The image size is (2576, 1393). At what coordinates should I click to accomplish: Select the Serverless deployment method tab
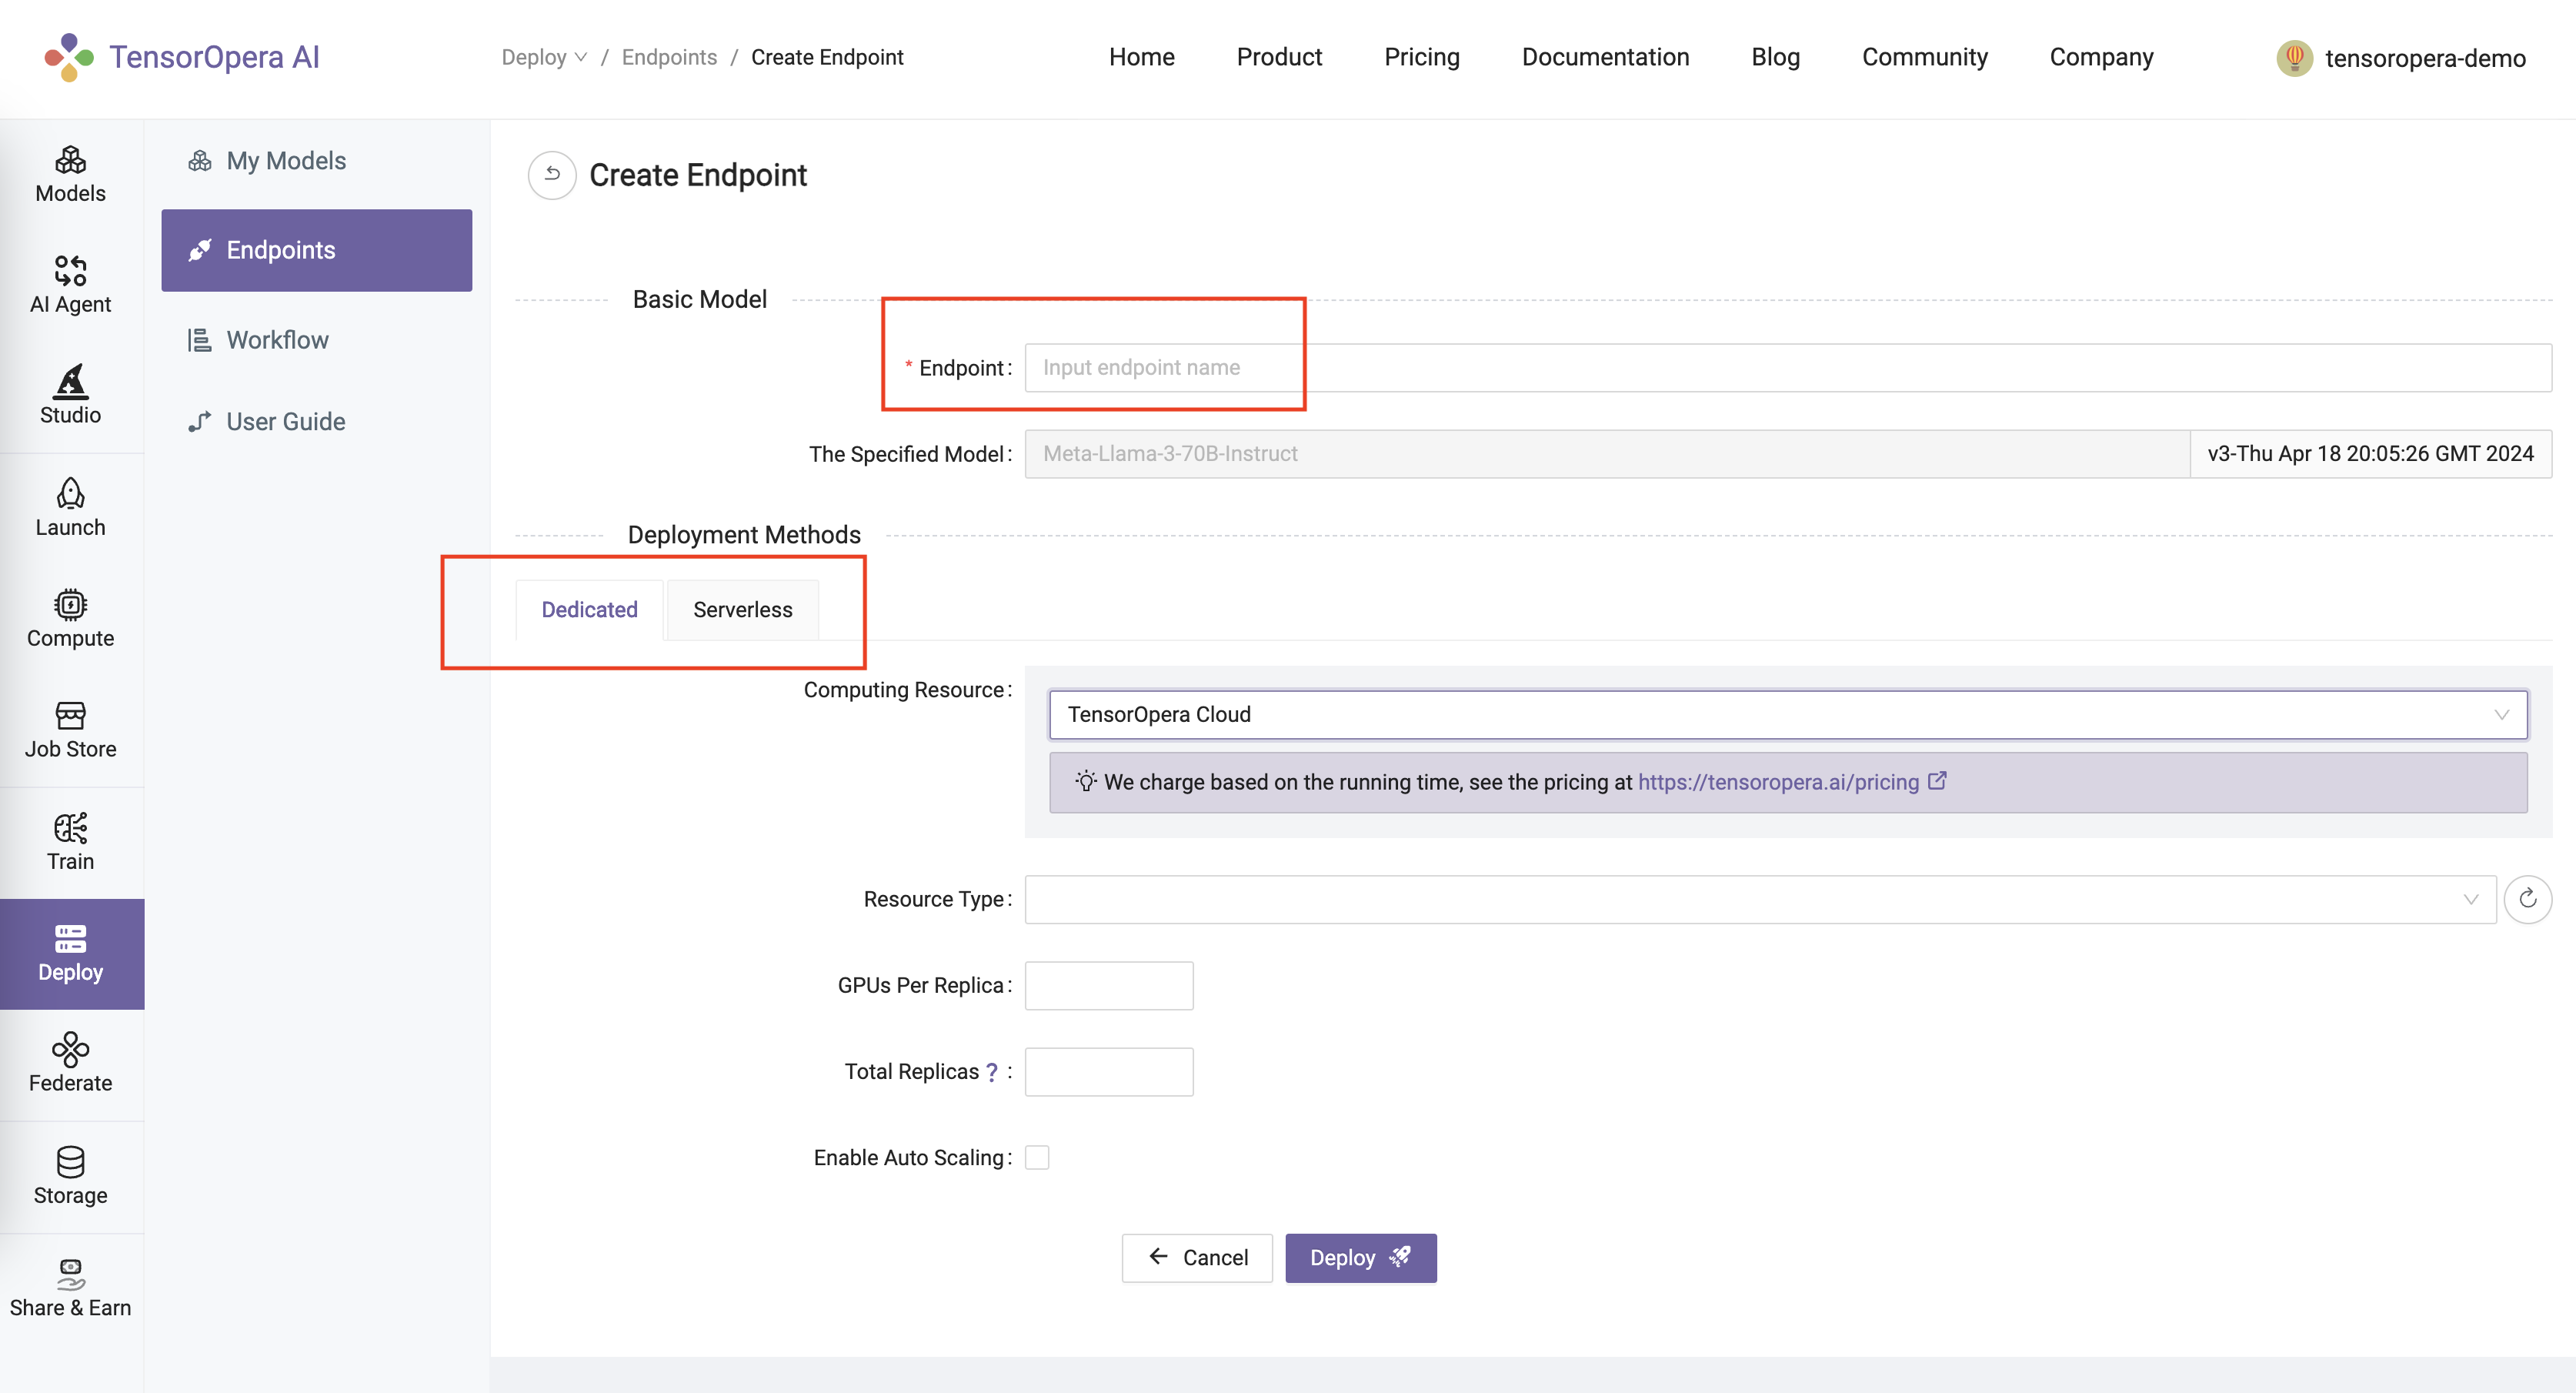pos(742,609)
